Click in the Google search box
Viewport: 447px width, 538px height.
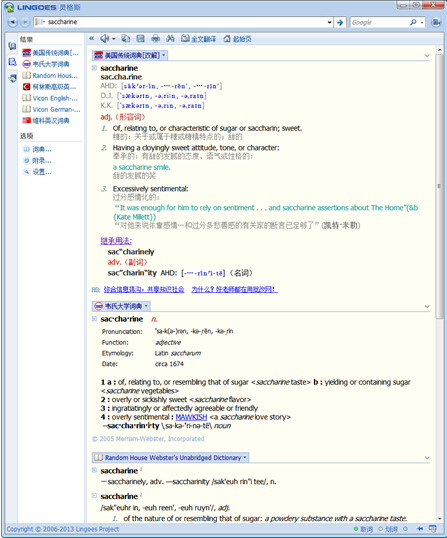coord(379,22)
